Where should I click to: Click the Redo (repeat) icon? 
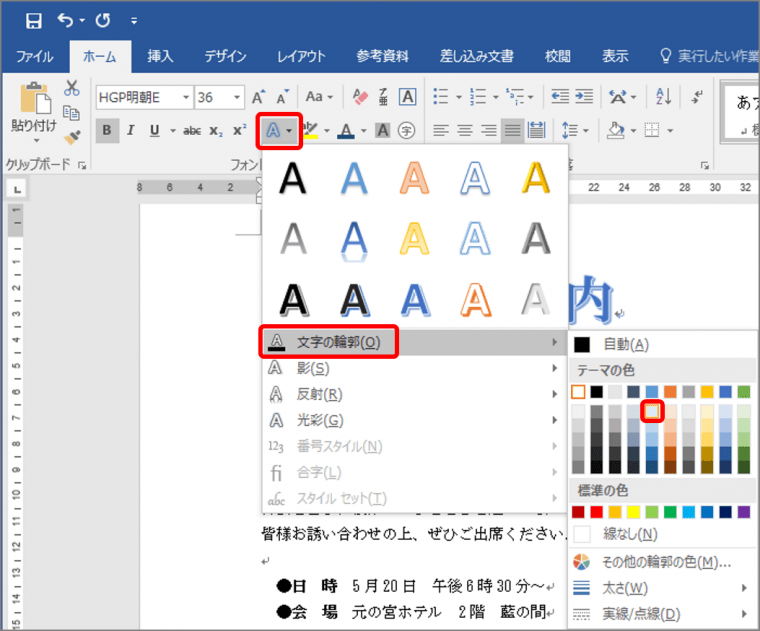coord(102,20)
